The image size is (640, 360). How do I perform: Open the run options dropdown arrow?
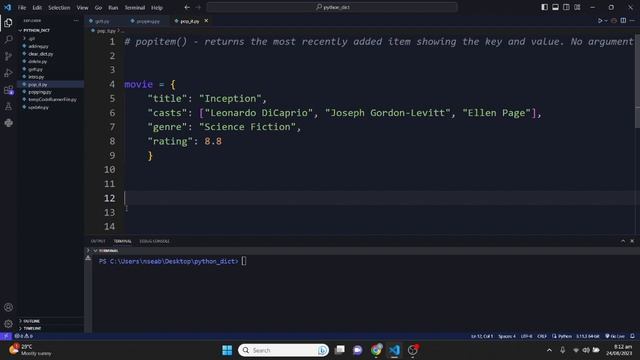click(606, 21)
